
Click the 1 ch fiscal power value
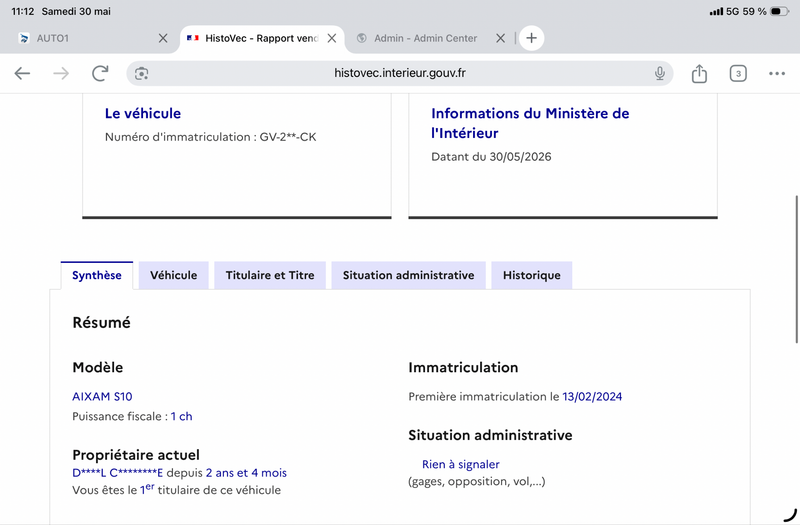182,416
